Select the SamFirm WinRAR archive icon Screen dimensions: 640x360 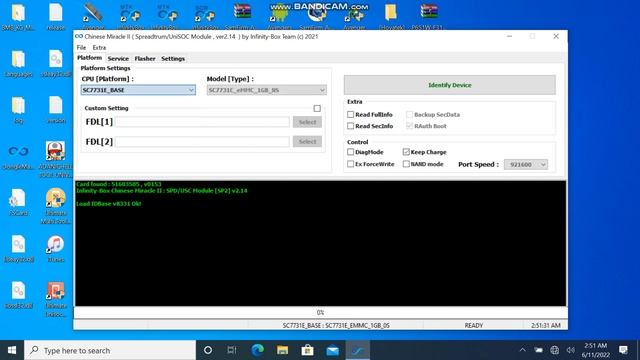pos(242,16)
